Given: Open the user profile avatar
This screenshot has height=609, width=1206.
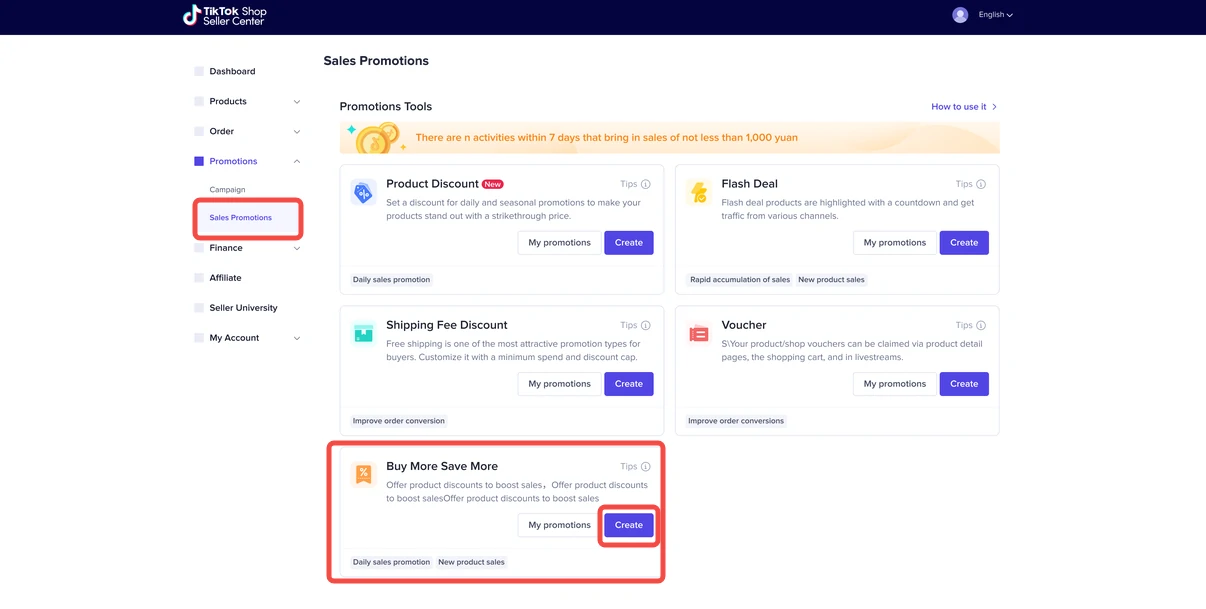Looking at the screenshot, I should point(960,15).
